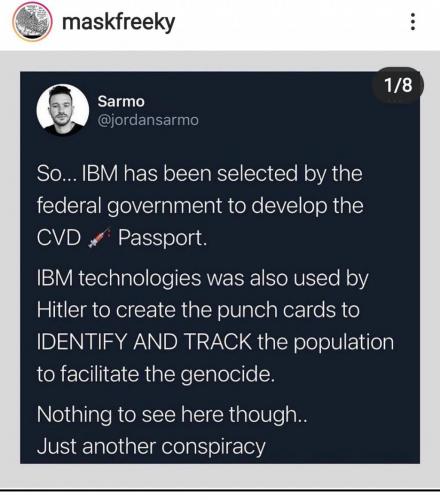Viewport: 440px width, 500px height.
Task: Open the maskfreeky profile picture
Action: [32, 22]
